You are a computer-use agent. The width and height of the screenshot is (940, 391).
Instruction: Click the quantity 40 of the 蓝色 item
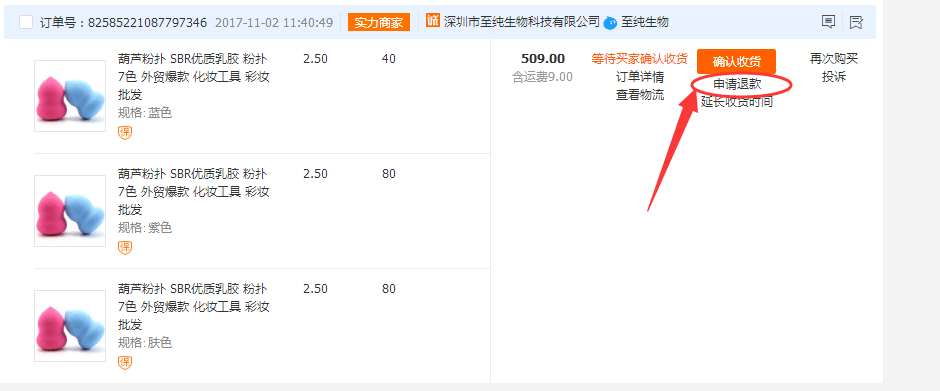(x=388, y=59)
